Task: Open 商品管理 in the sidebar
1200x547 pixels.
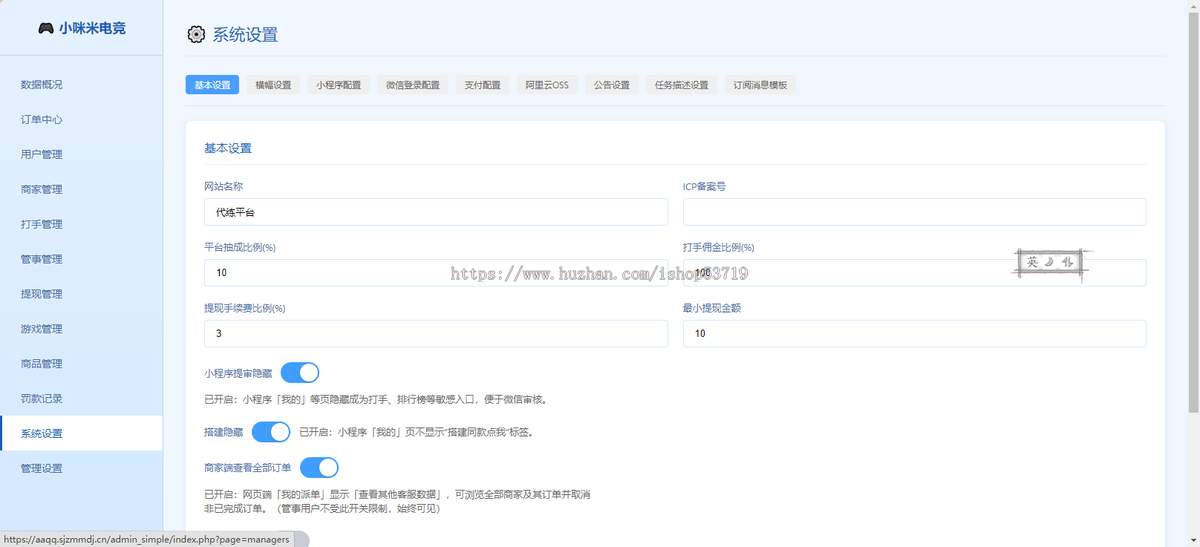Action: pos(81,364)
